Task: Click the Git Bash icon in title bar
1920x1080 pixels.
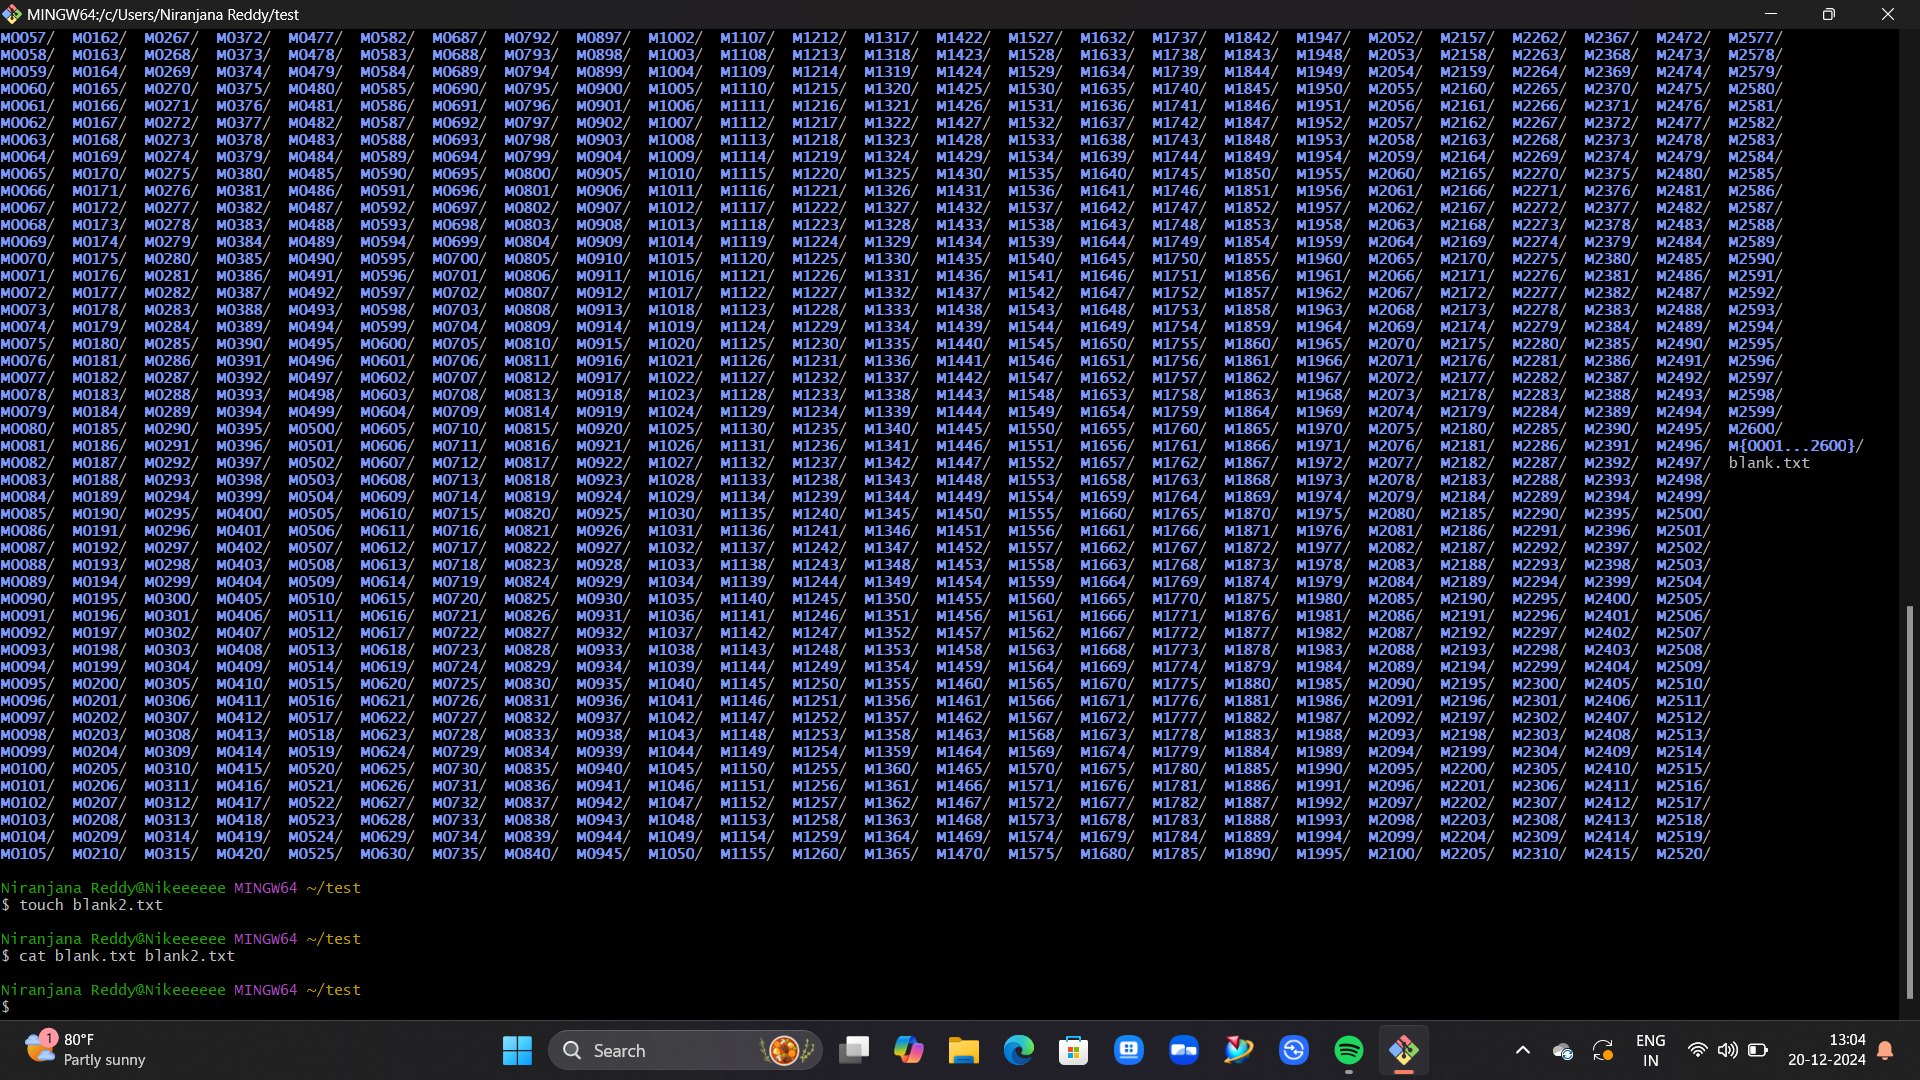Action: click(x=12, y=14)
